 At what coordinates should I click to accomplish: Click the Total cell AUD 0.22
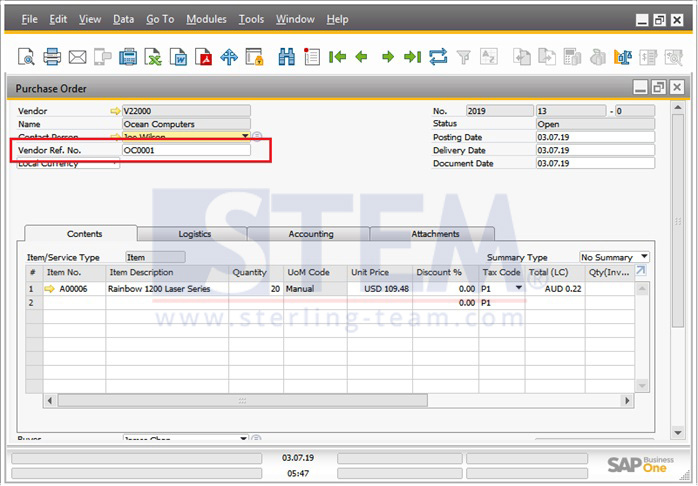555,289
